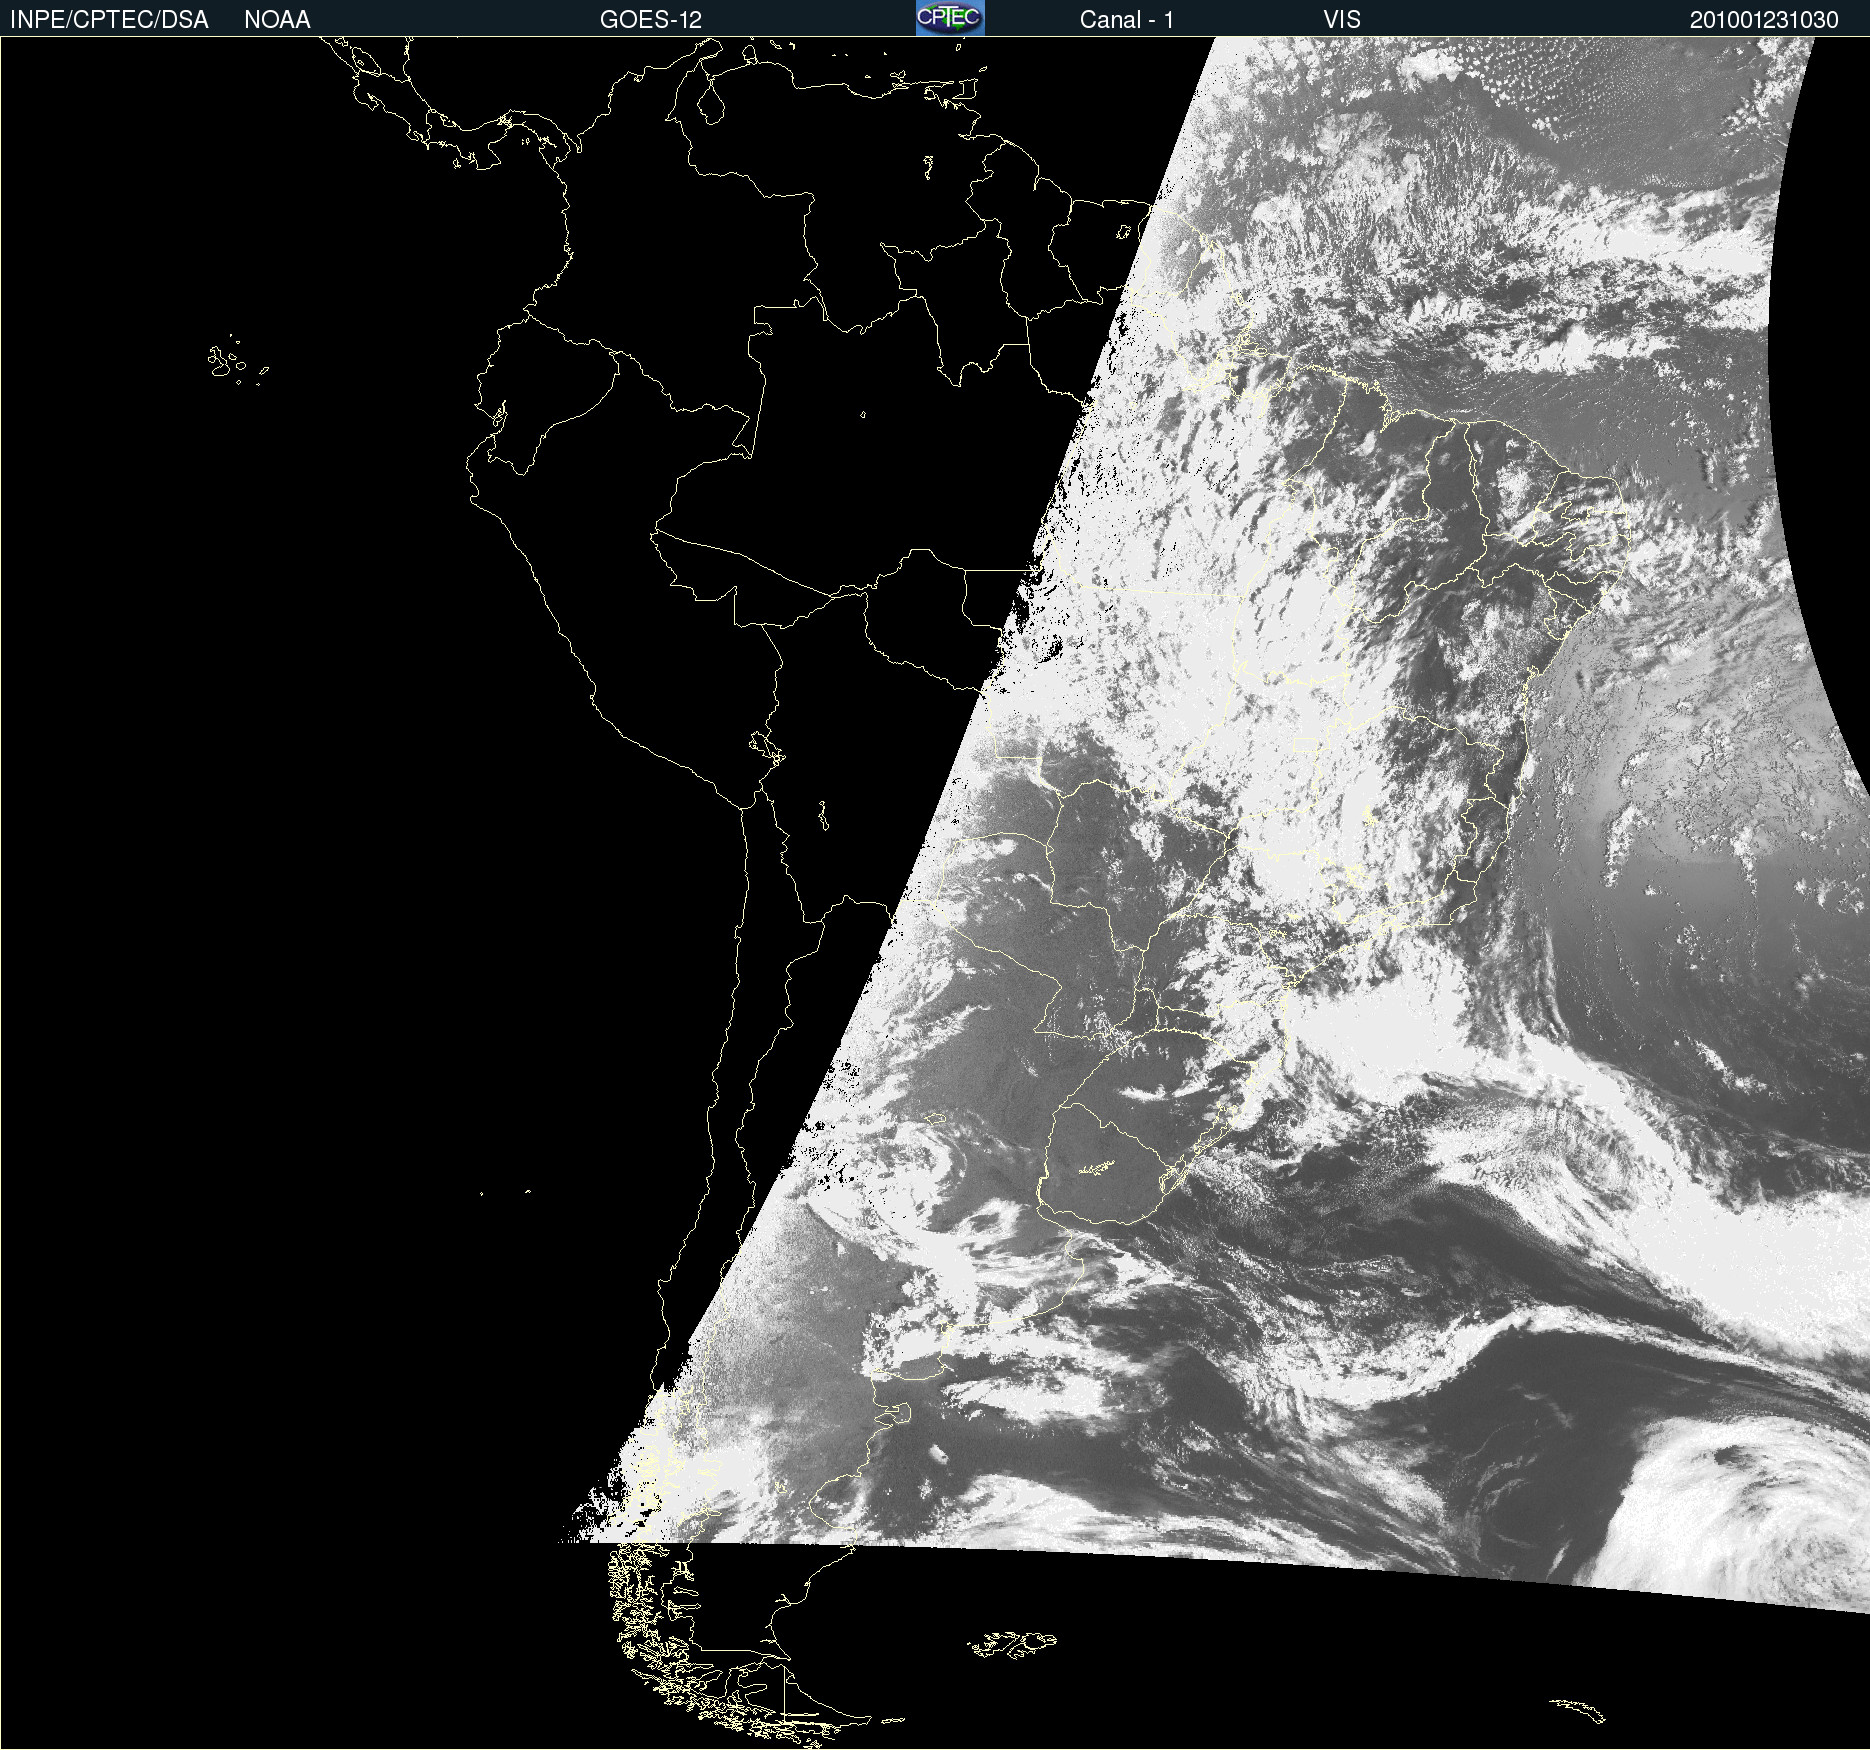The width and height of the screenshot is (1870, 1750).
Task: Click the 'Canal - 1' channel label
Action: coord(1126,20)
